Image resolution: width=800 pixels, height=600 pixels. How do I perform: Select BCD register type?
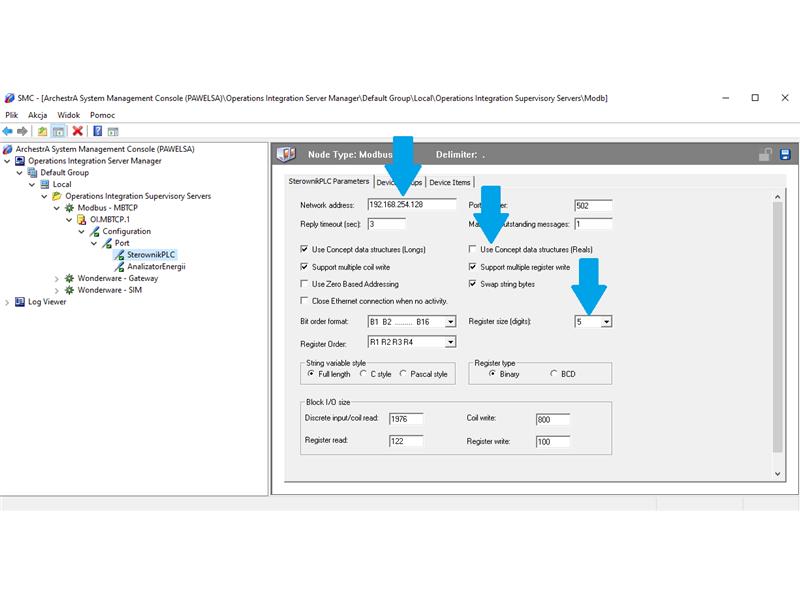point(554,373)
